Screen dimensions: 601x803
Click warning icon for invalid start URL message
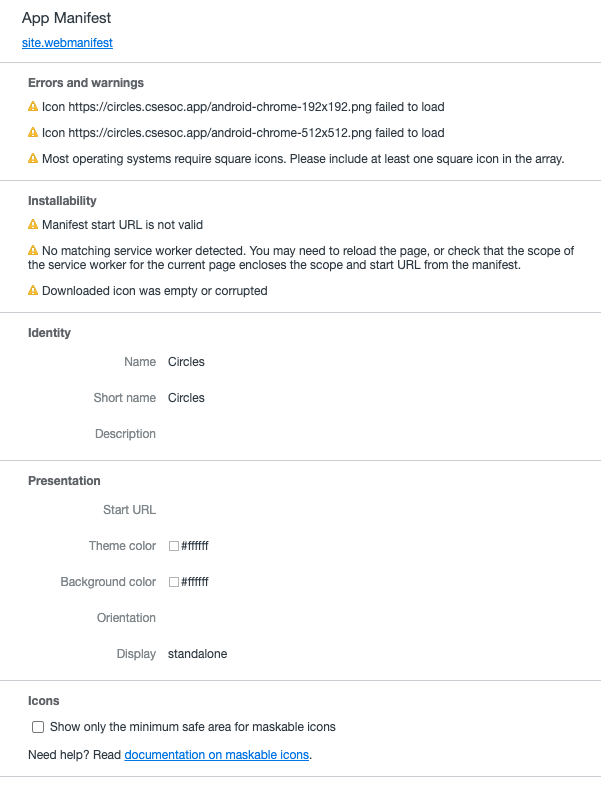click(x=31, y=225)
